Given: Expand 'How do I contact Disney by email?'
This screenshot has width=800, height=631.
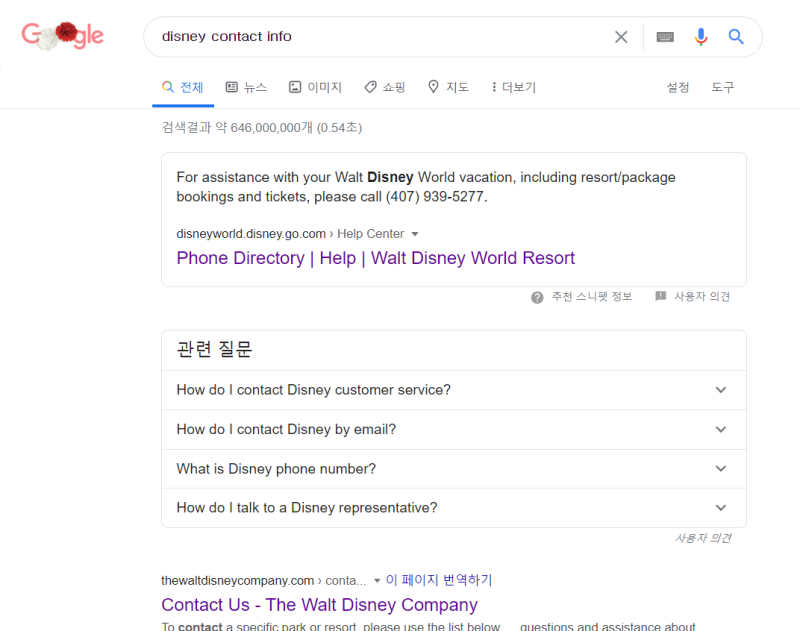Looking at the screenshot, I should click(x=454, y=430).
